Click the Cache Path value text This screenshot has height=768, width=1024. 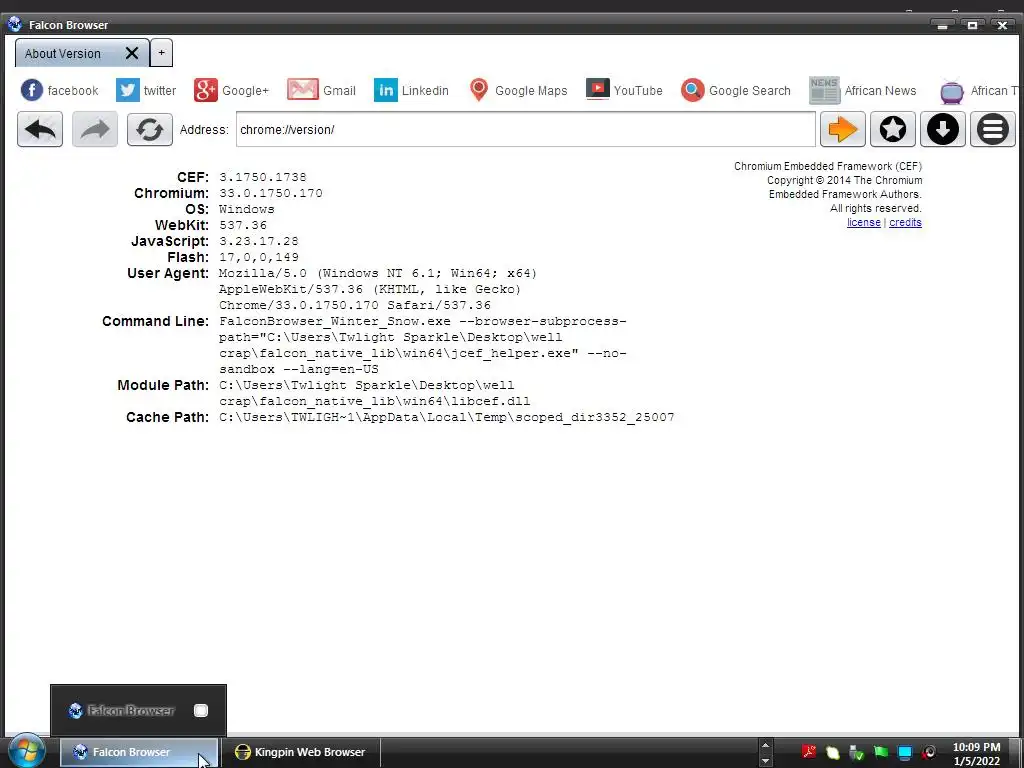[447, 417]
